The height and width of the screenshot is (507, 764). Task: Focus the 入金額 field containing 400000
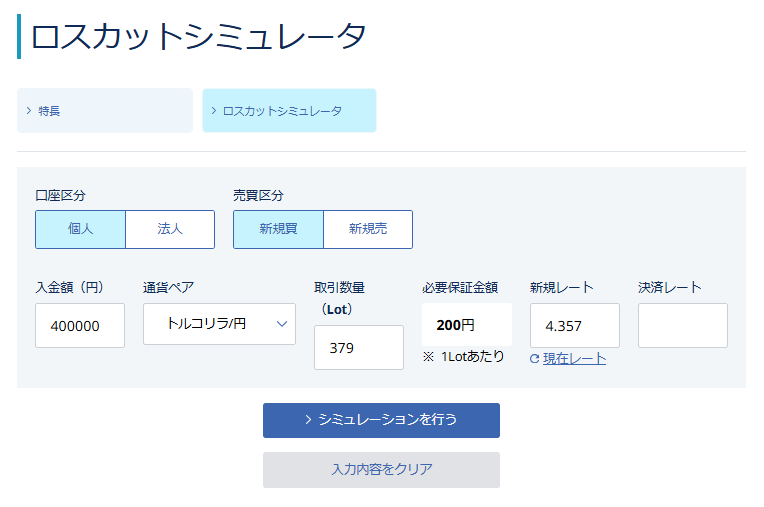click(x=80, y=326)
